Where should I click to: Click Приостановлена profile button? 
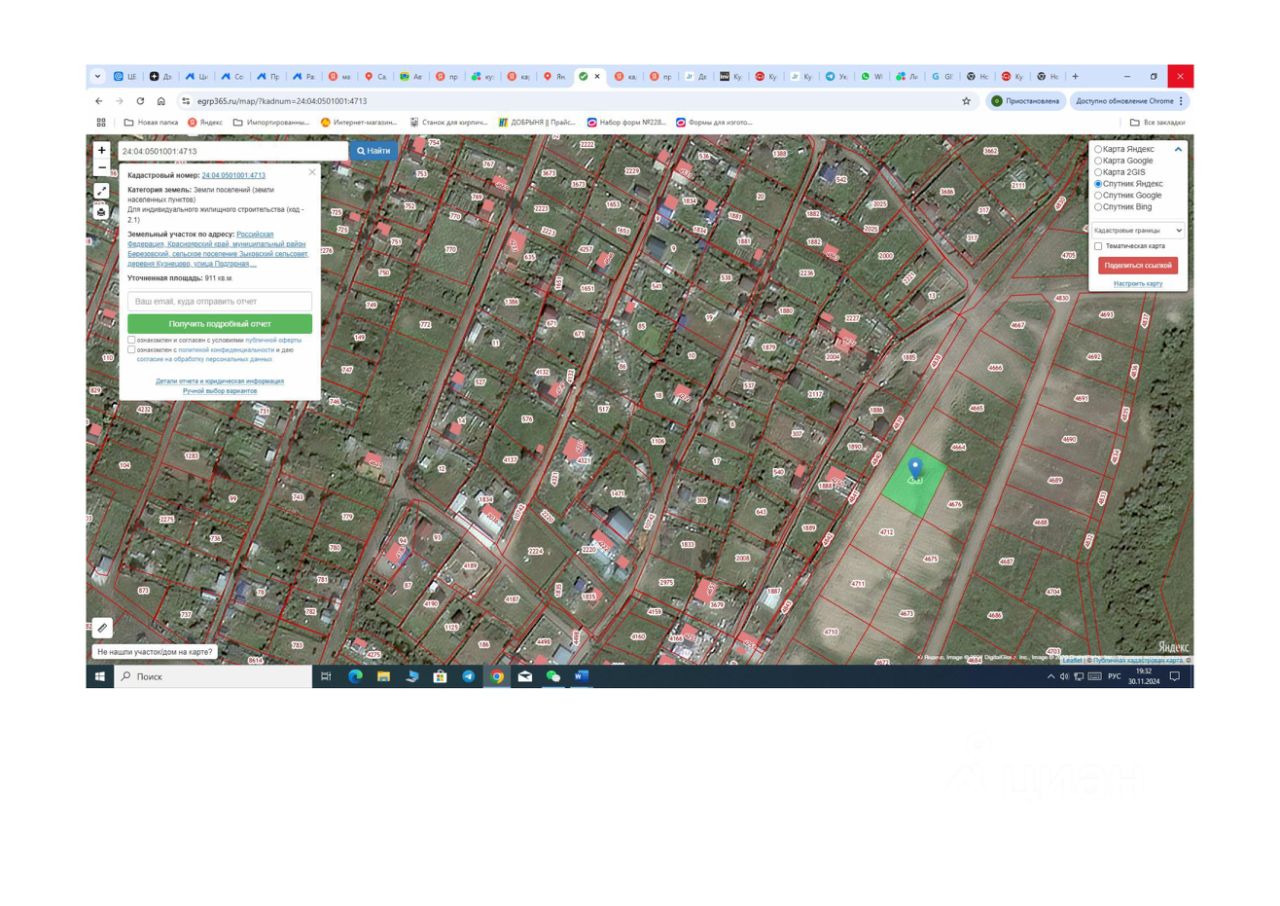(x=1026, y=101)
